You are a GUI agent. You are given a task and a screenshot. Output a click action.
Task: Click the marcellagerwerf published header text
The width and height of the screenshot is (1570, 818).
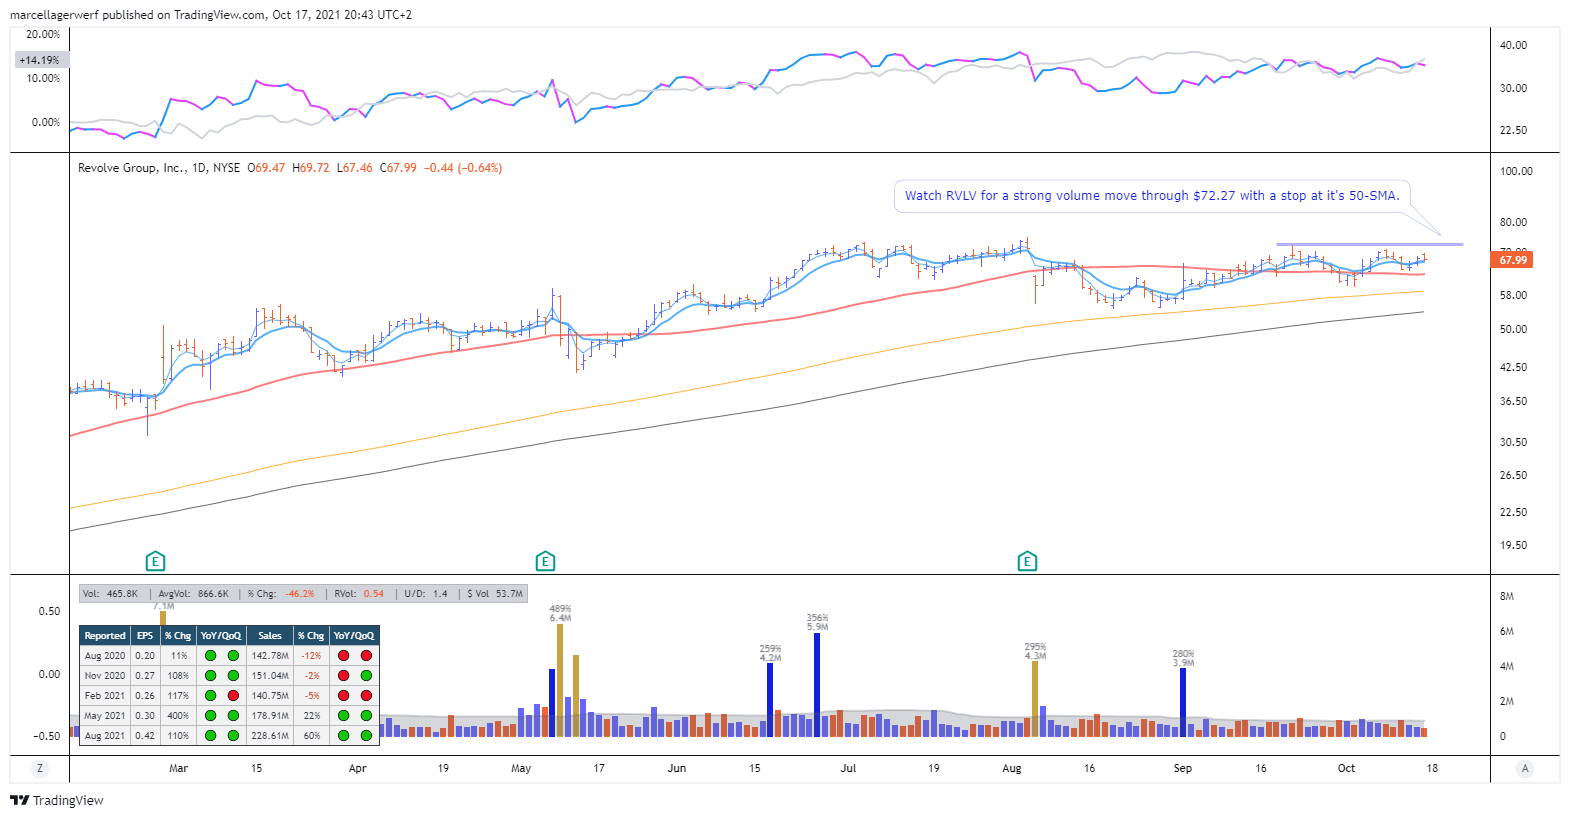click(x=211, y=15)
